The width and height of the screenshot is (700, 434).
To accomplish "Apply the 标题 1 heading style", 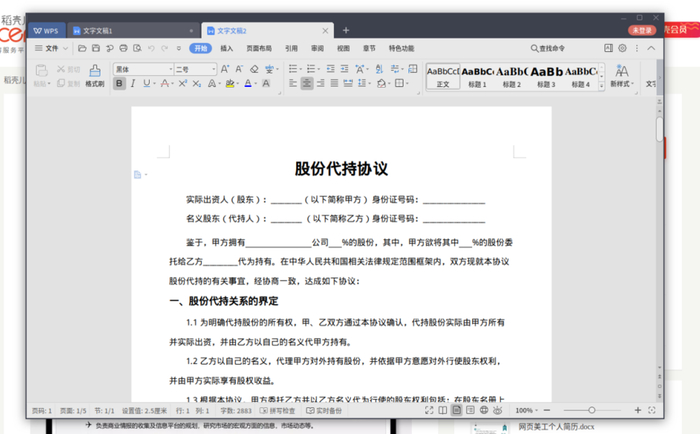I will click(x=477, y=76).
